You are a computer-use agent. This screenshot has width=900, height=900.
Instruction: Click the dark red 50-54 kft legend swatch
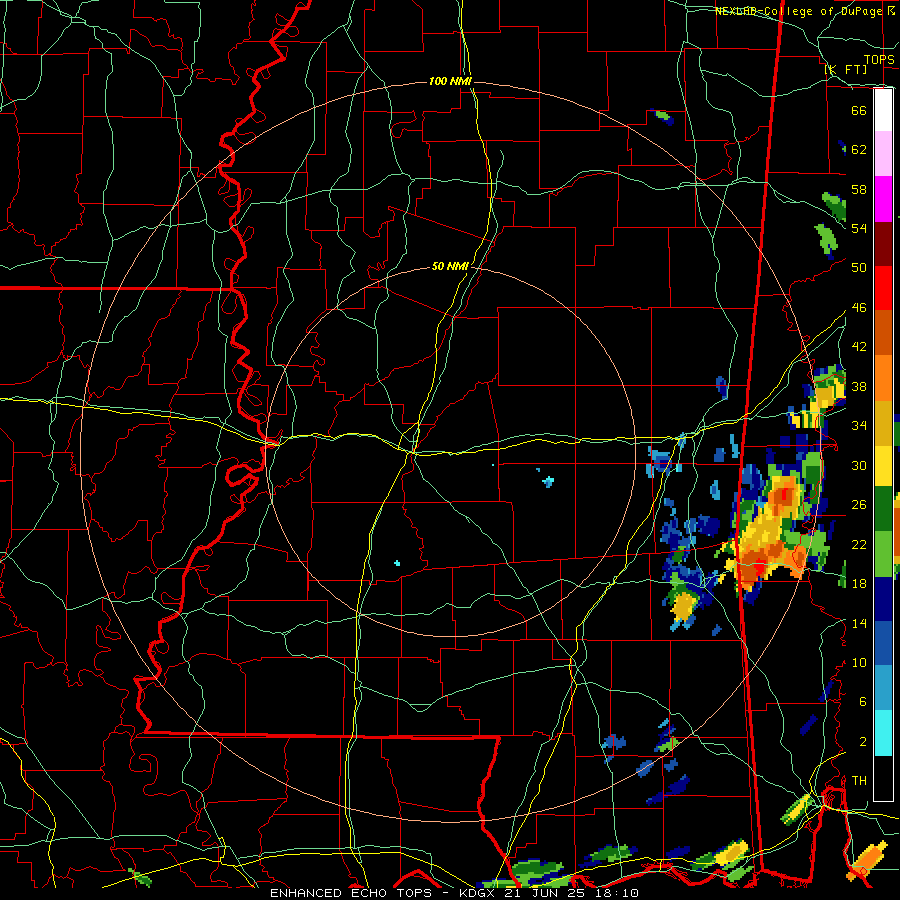click(x=883, y=244)
